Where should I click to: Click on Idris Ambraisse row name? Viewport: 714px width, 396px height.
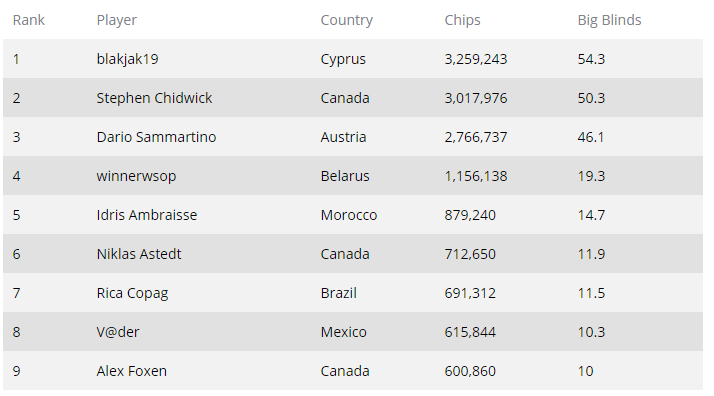[x=147, y=215]
